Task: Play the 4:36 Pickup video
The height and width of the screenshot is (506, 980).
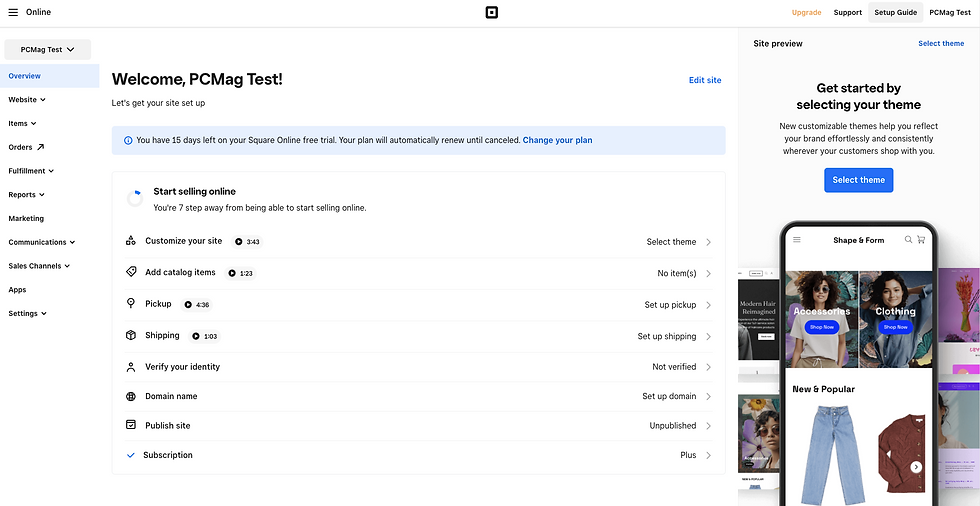Action: click(196, 305)
